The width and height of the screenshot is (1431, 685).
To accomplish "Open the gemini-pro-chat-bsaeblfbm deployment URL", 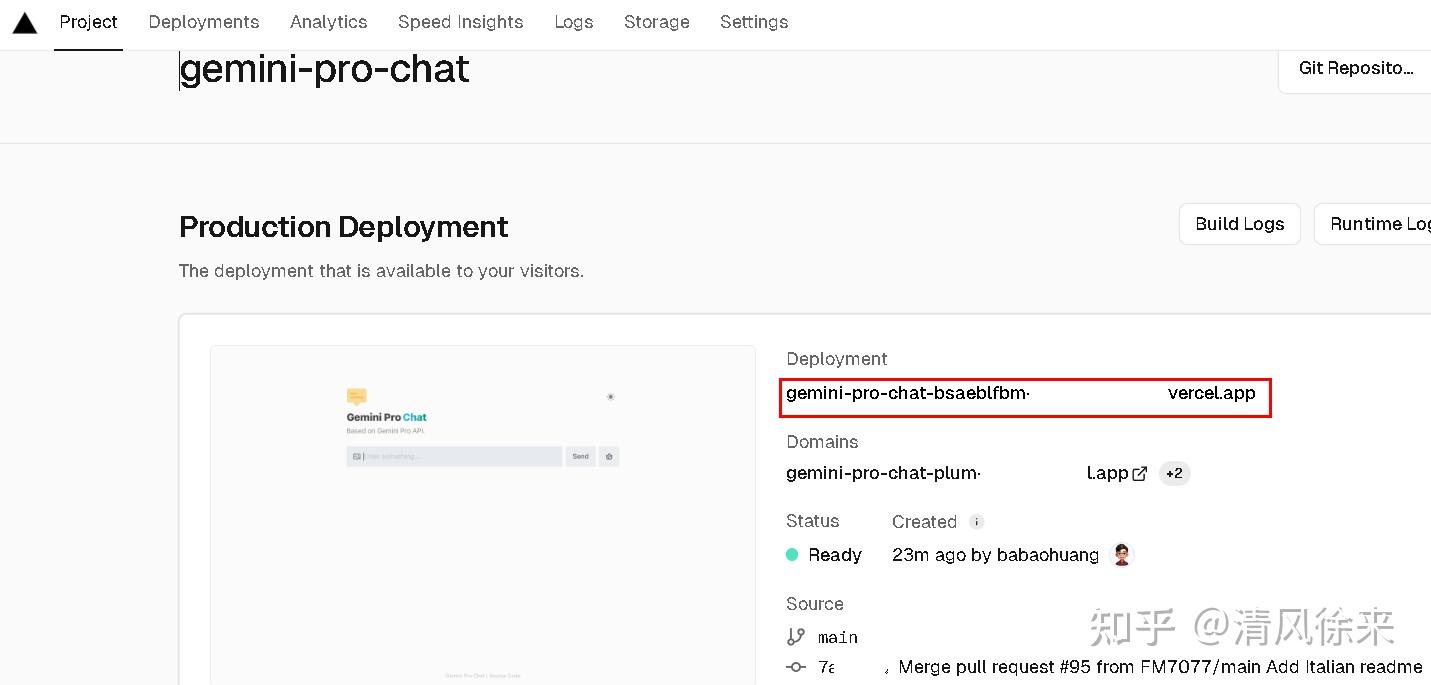I will click(1020, 393).
